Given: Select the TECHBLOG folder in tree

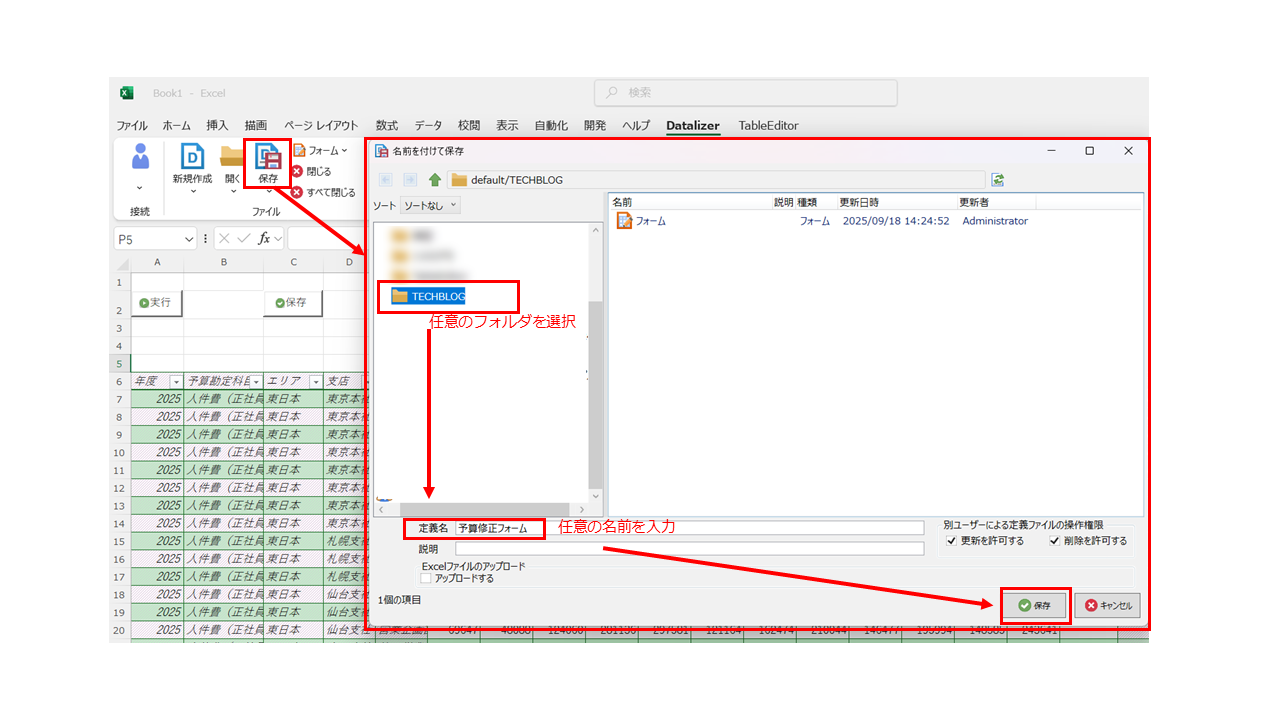Looking at the screenshot, I should click(x=437, y=296).
